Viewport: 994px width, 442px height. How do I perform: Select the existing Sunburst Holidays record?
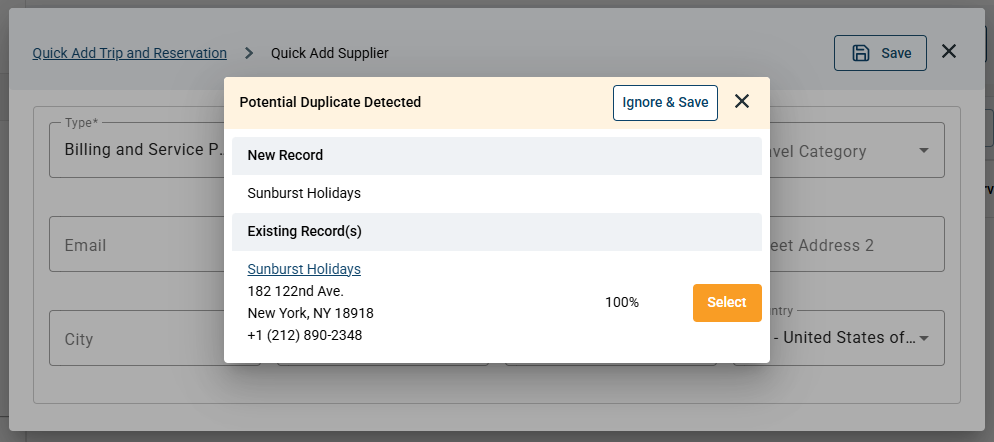727,302
